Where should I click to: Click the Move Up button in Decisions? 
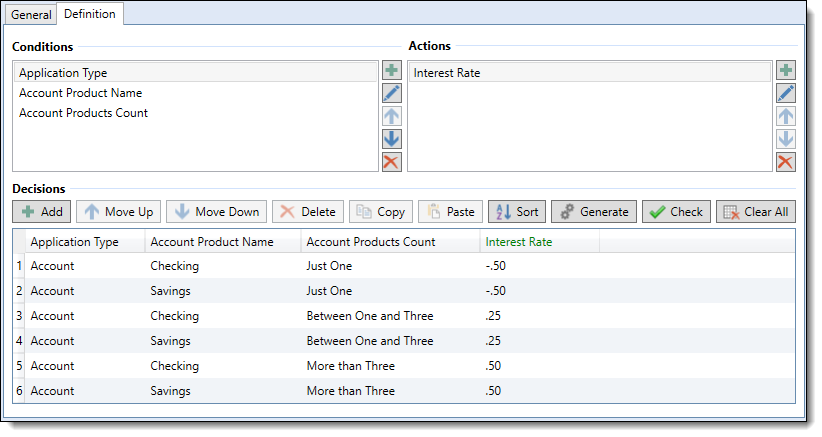tap(118, 212)
